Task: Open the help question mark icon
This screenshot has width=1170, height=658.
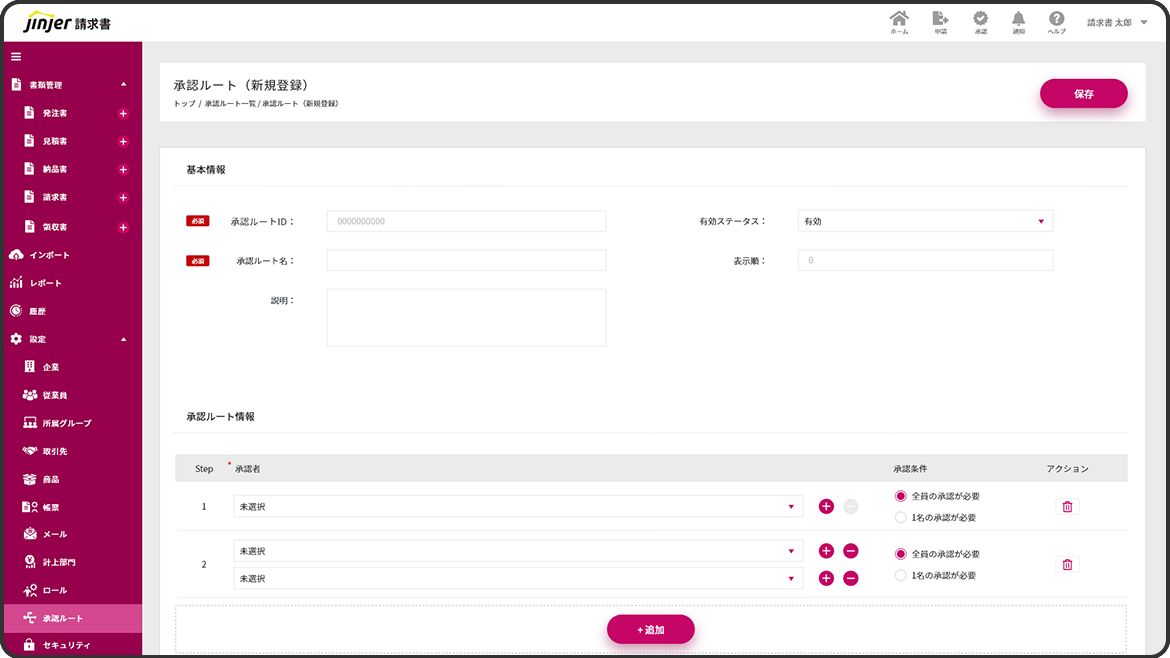Action: click(1056, 20)
